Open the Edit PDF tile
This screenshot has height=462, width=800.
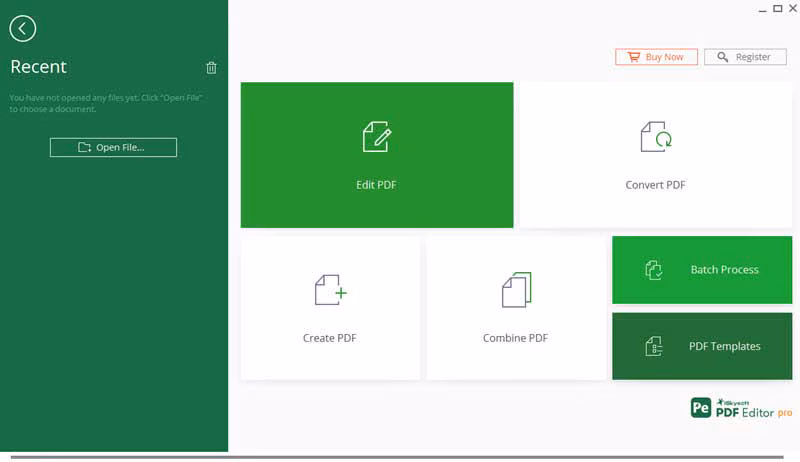click(x=377, y=155)
